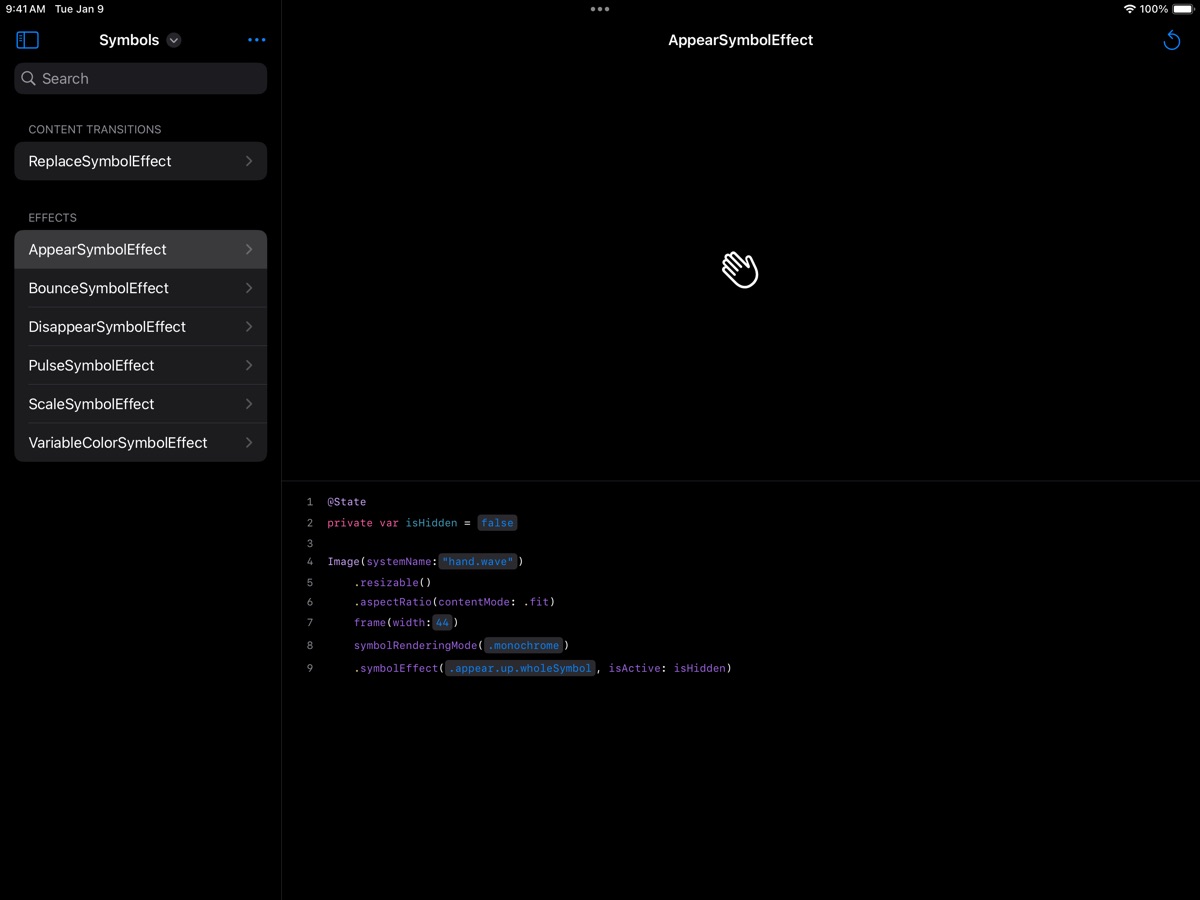Screen dimensions: 1200x900
Task: Click the Tue Jan 9 date text
Action: point(79,9)
